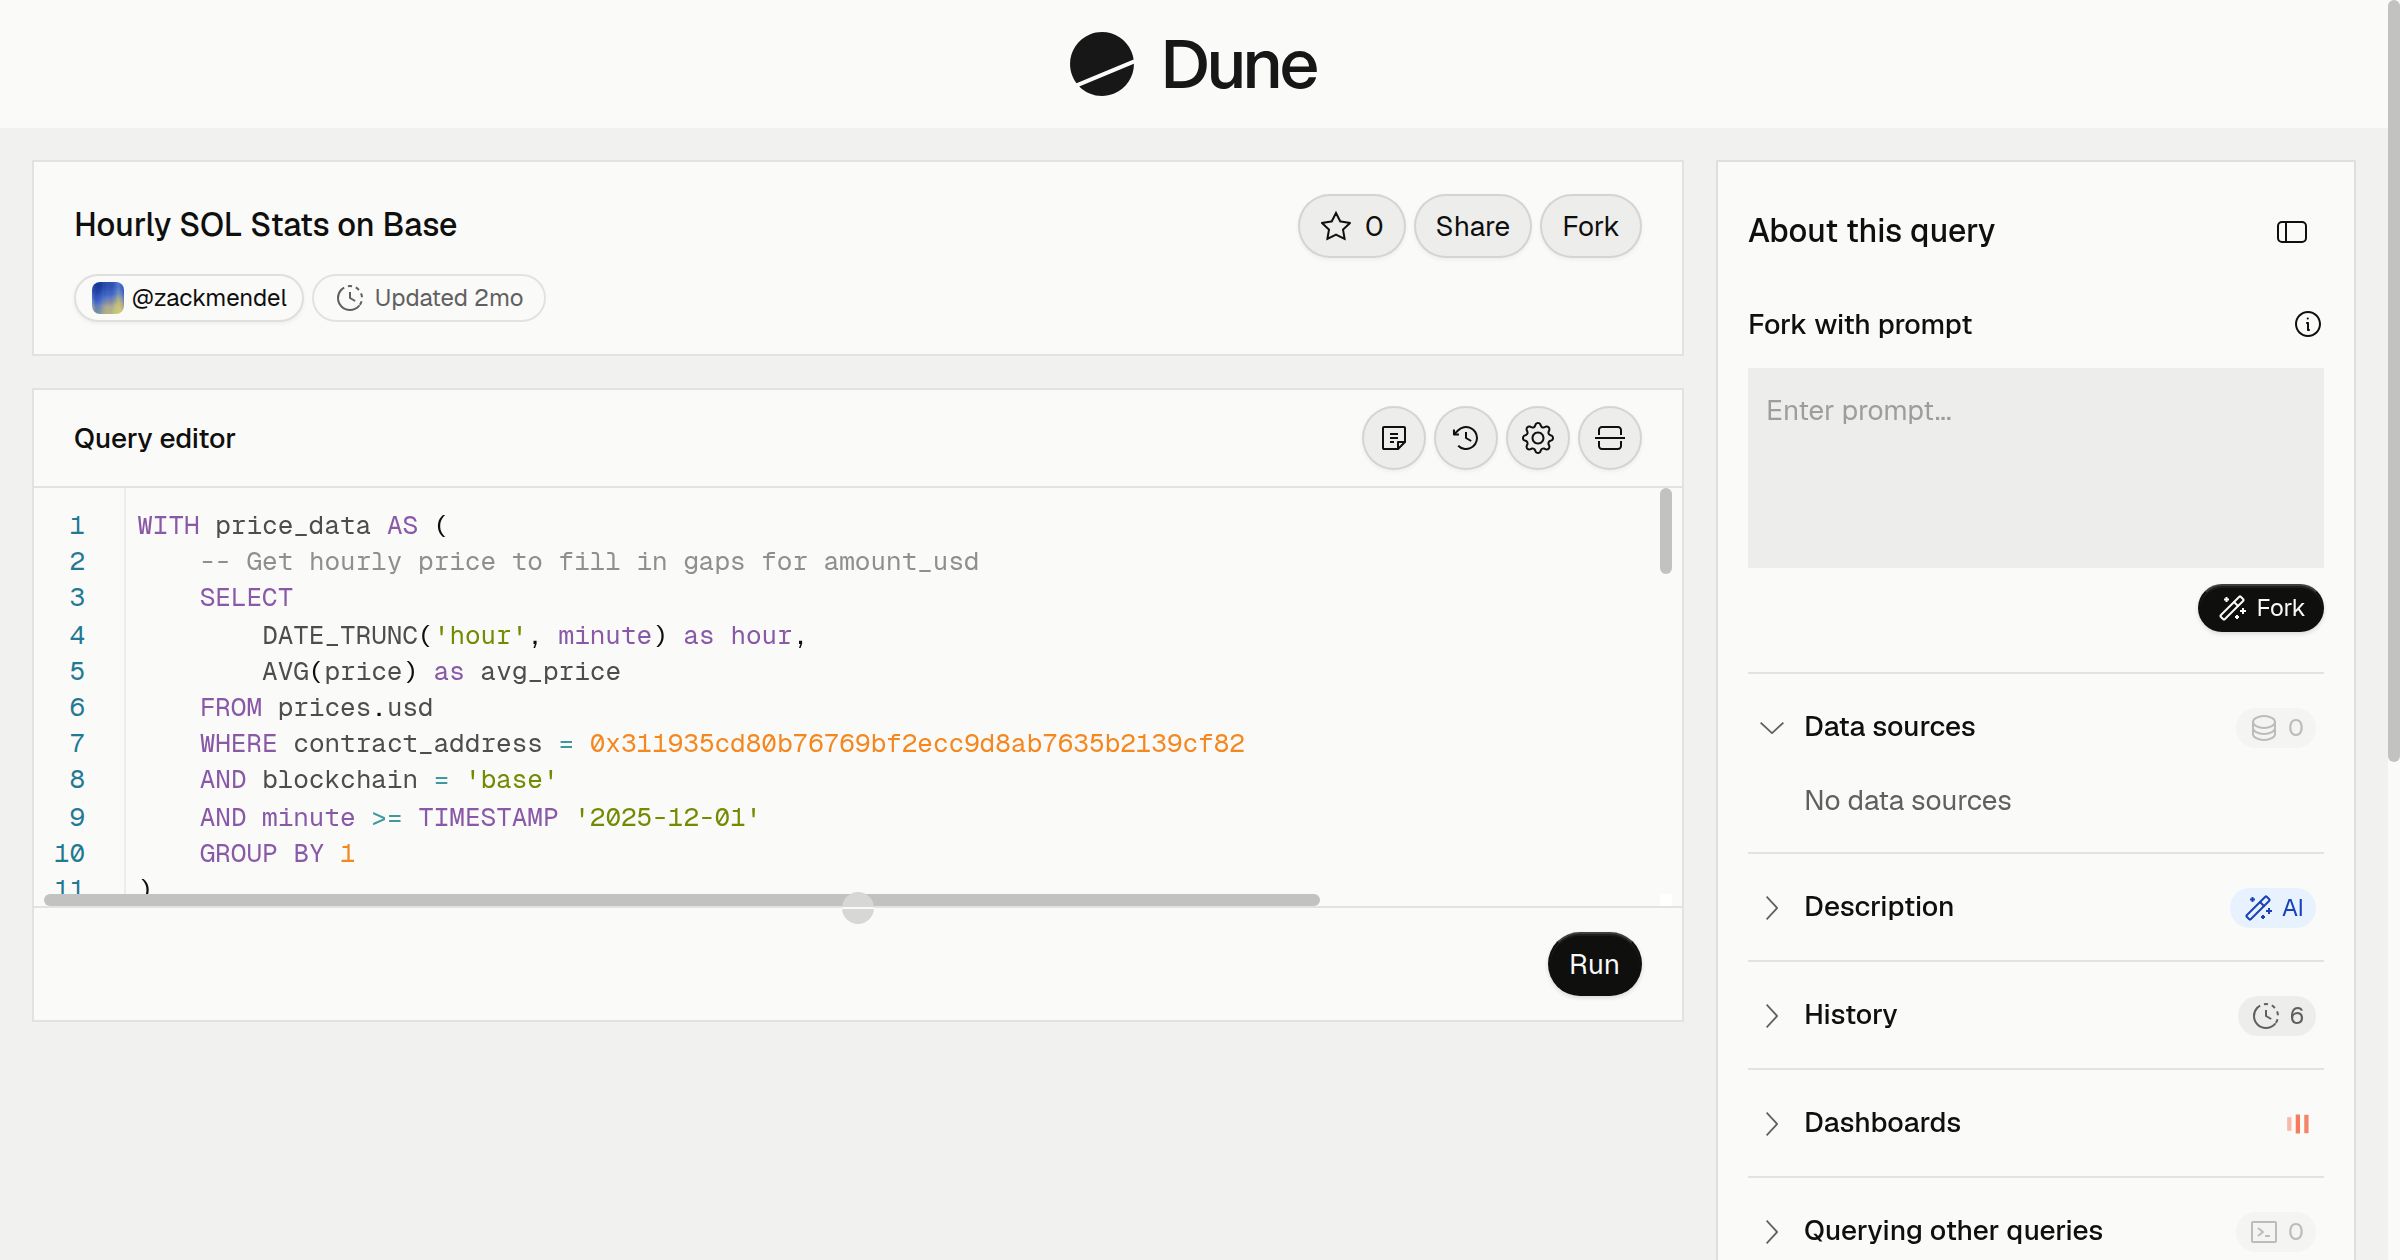2400x1260 pixels.
Task: Expand the History section
Action: tap(1771, 1015)
